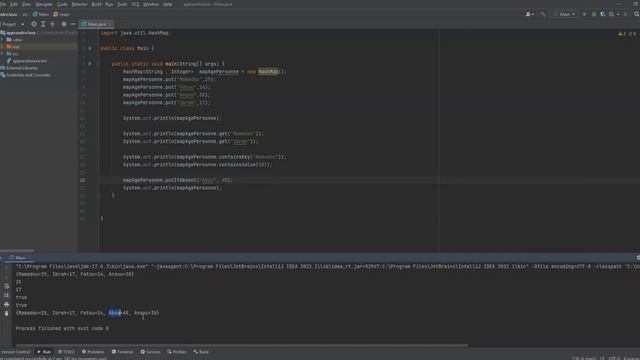Open the File menu
Screen dimensions: 640x360
click(3, 4)
